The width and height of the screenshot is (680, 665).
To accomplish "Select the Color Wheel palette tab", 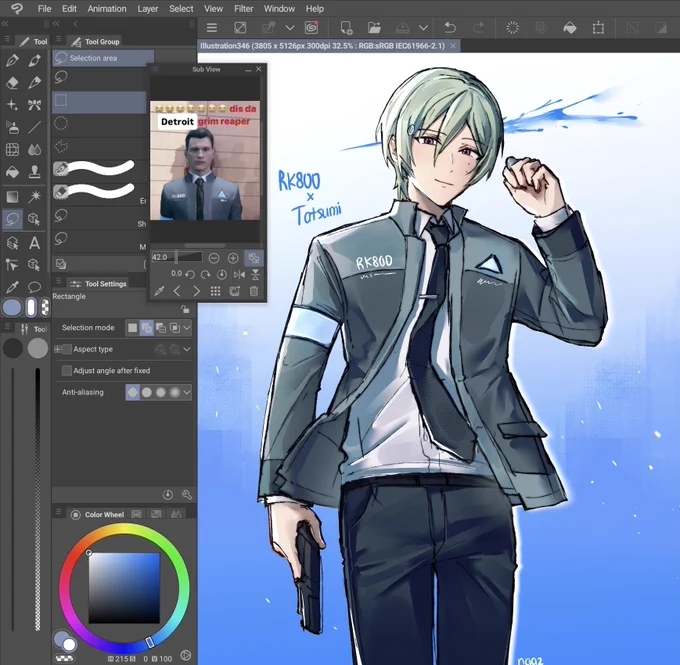I will [x=98, y=514].
